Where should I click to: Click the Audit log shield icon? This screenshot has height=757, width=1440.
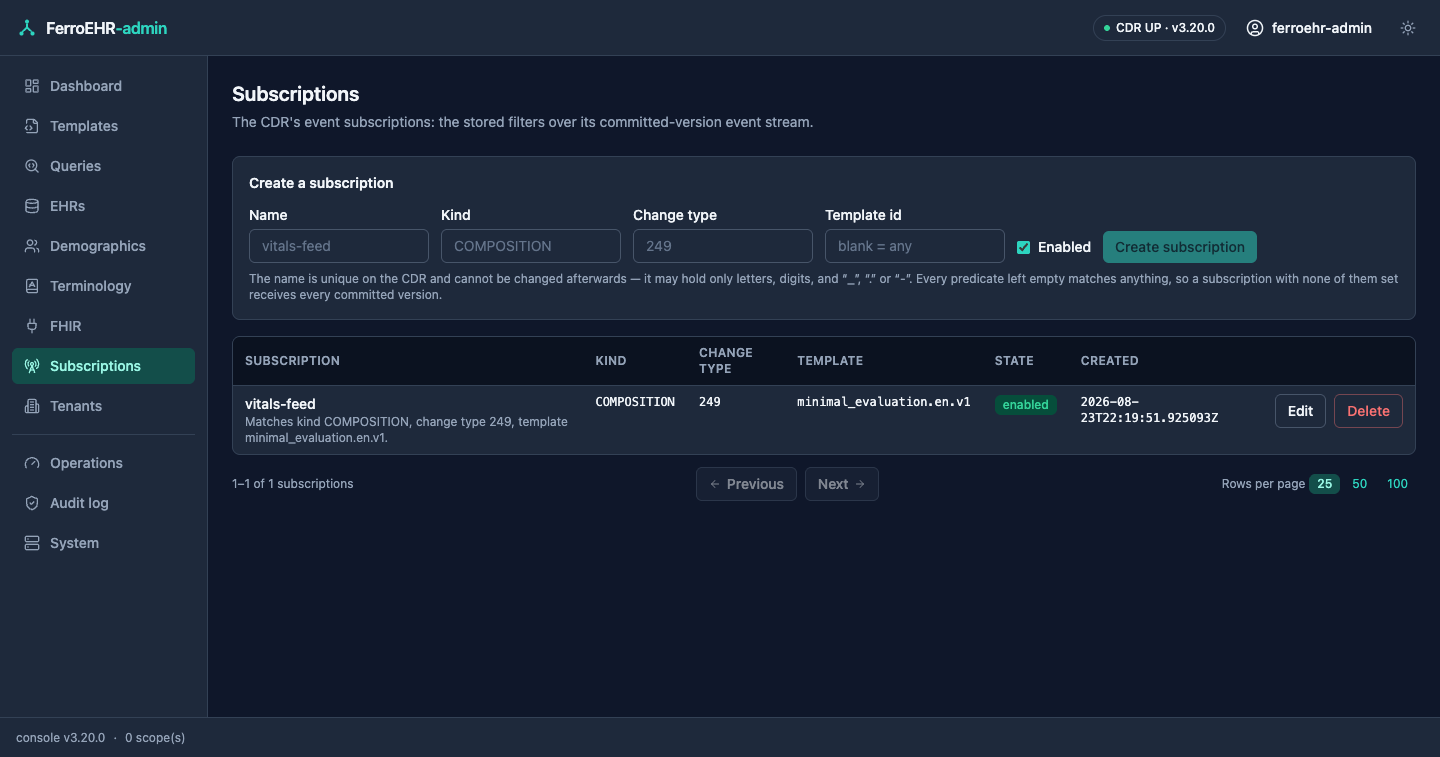point(32,503)
